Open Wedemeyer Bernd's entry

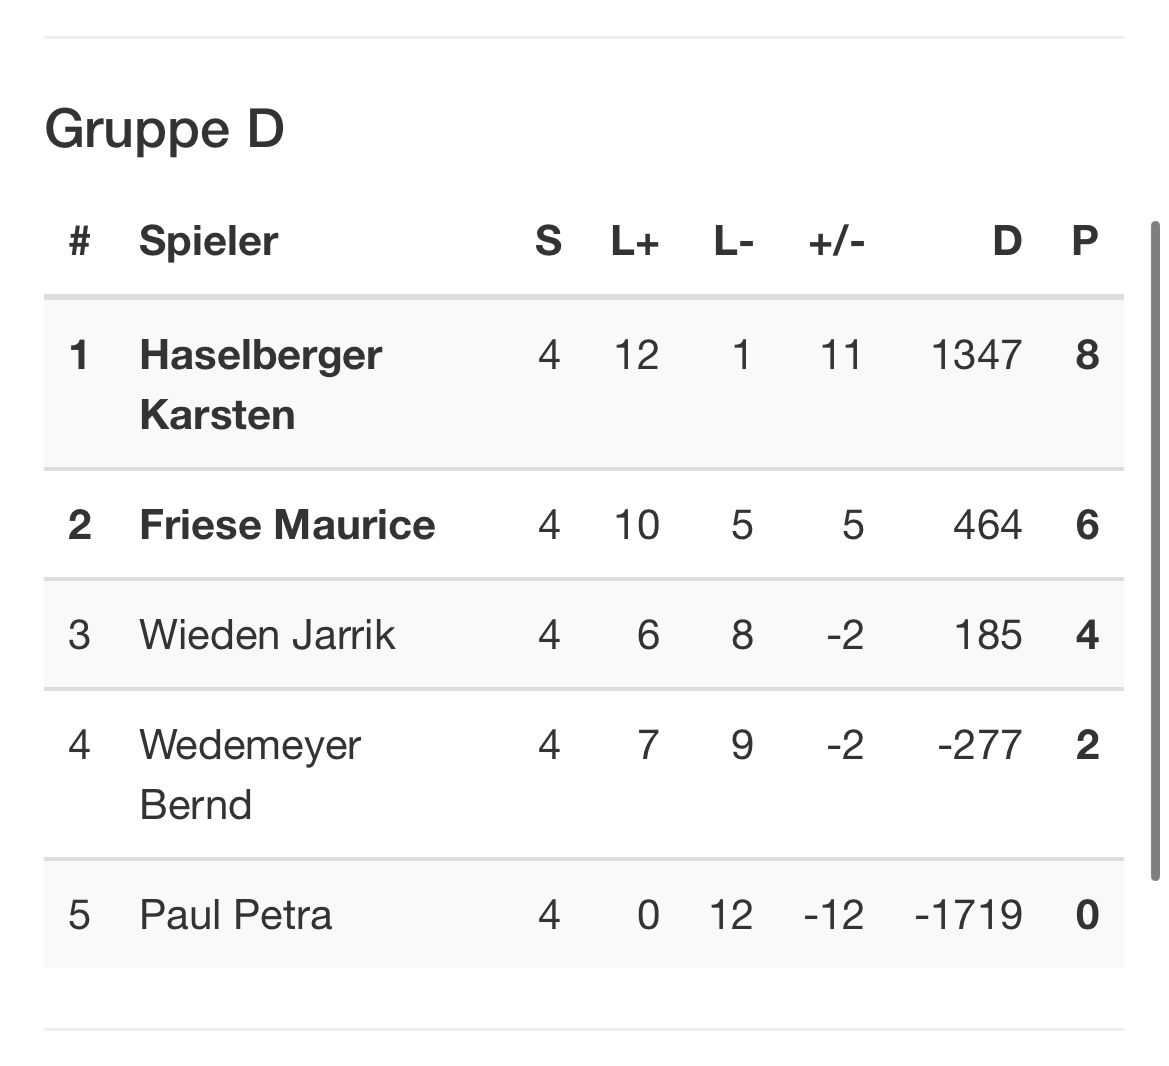click(x=250, y=774)
